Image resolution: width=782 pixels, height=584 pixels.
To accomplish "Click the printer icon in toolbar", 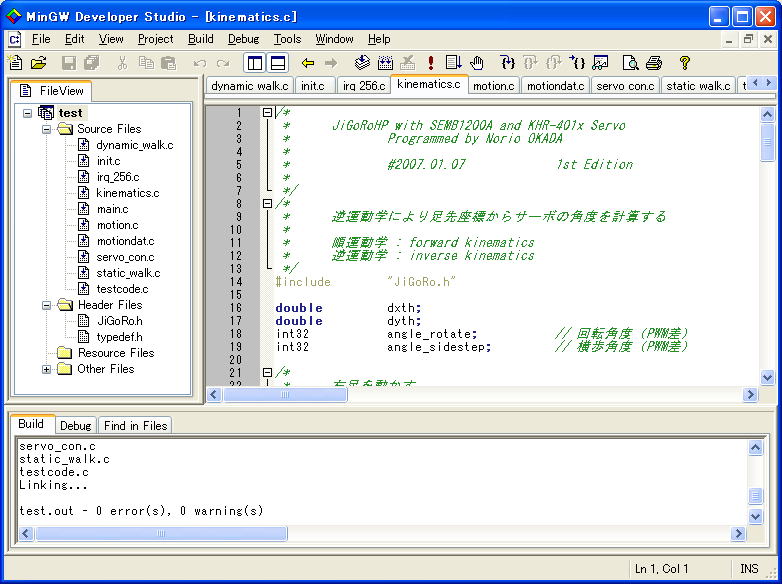I will click(x=653, y=63).
